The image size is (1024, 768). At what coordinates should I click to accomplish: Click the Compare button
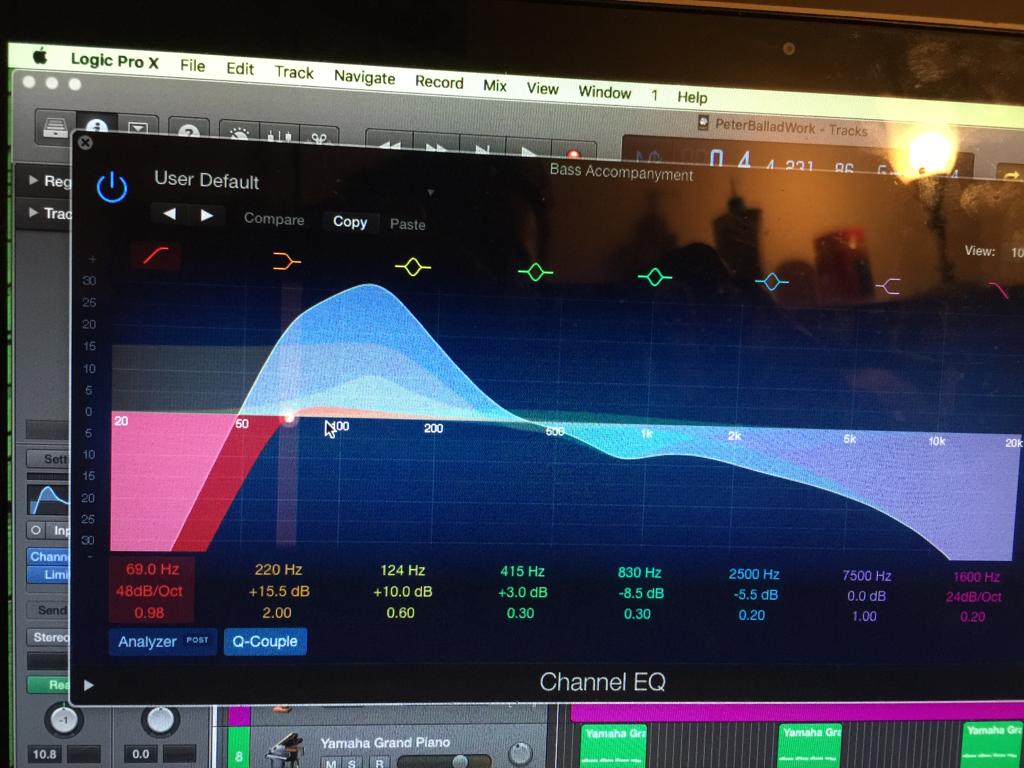click(274, 219)
